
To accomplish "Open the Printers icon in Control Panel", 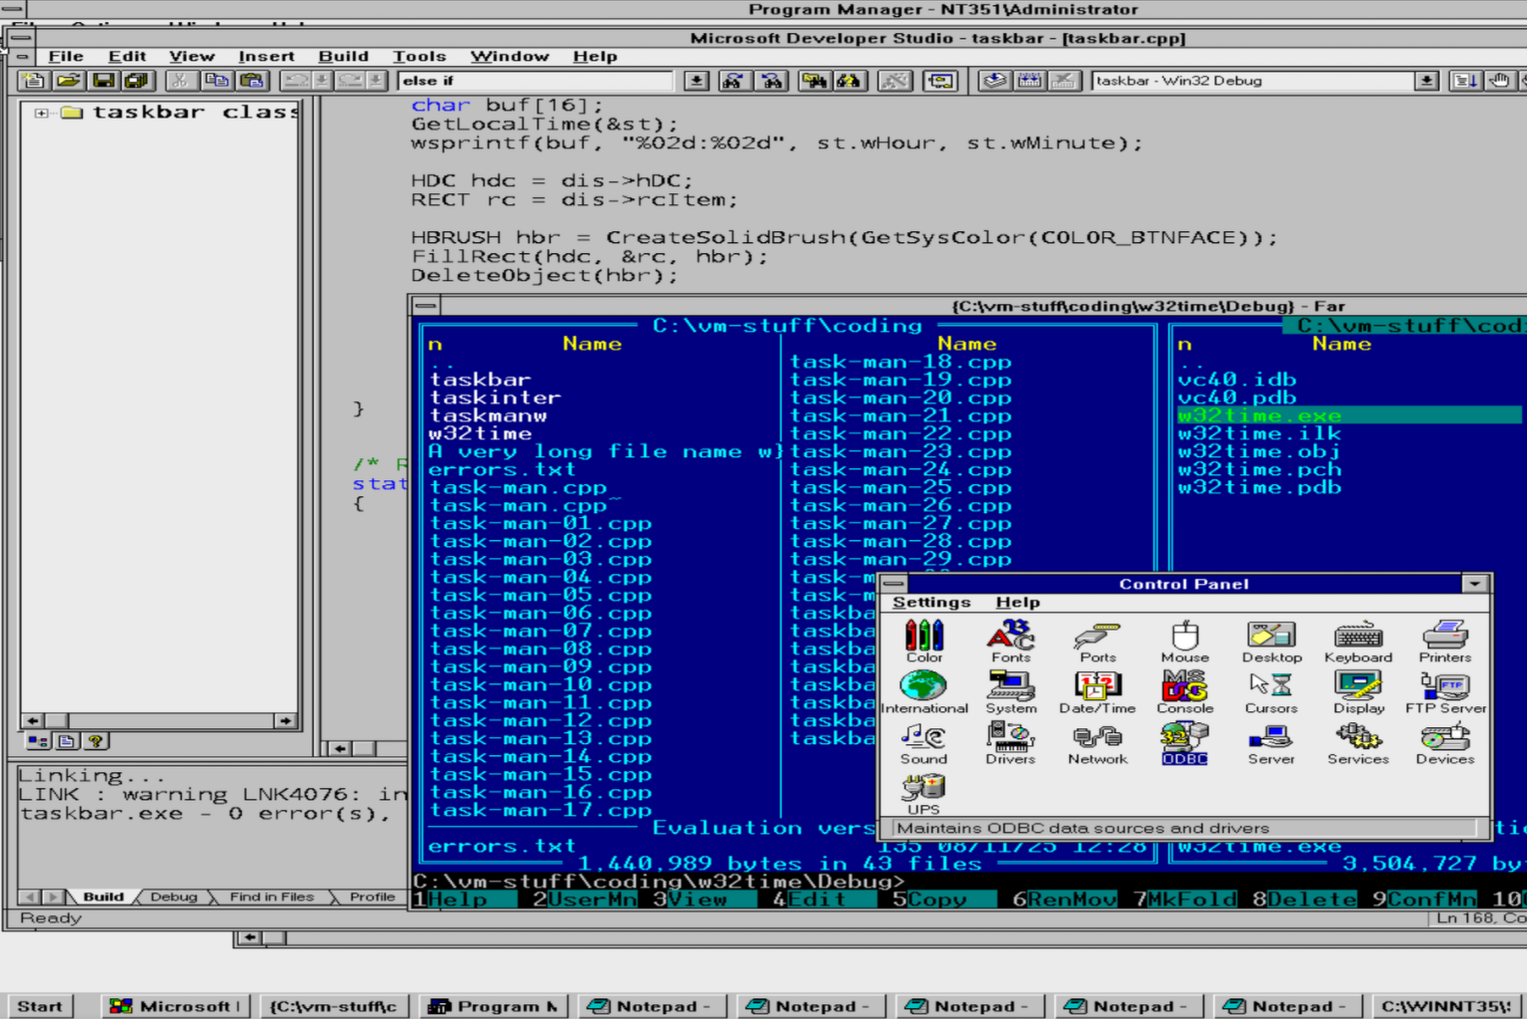I will [1445, 641].
